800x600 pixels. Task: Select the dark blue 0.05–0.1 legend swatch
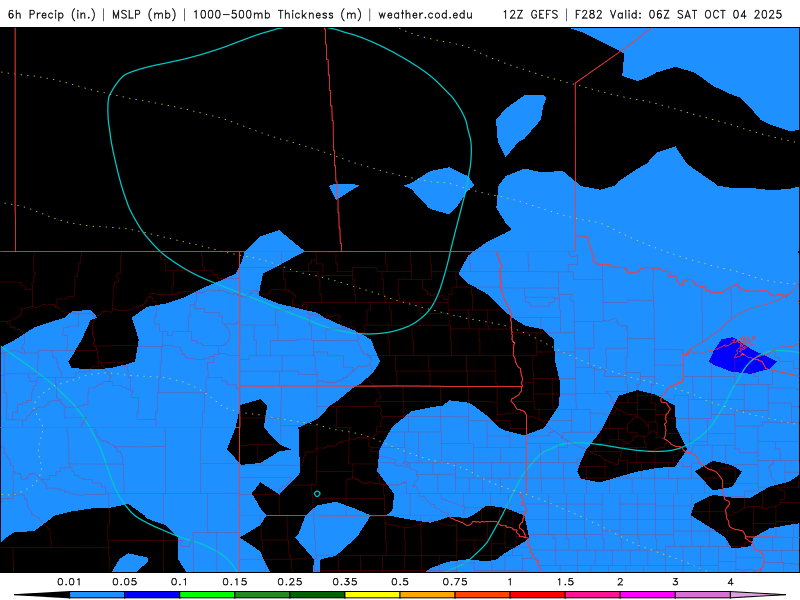tap(152, 595)
